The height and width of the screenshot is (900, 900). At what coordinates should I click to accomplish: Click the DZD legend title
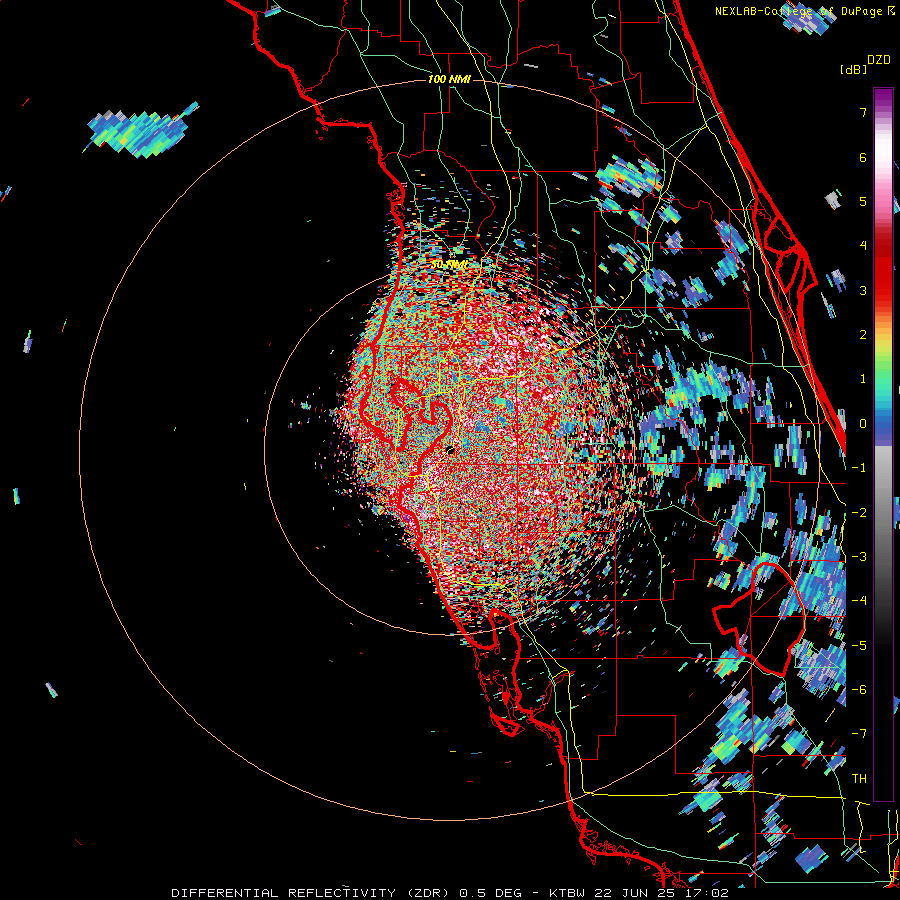pos(879,60)
